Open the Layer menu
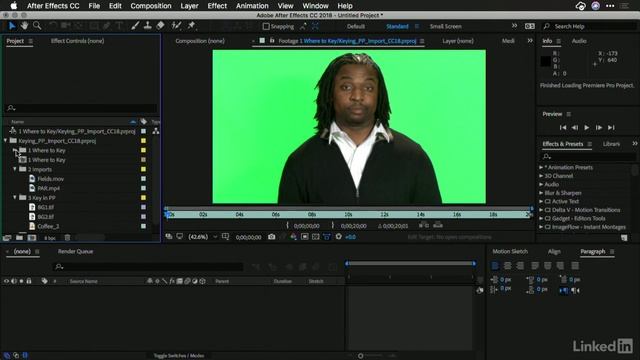Image resolution: width=640 pixels, height=360 pixels. 189,6
